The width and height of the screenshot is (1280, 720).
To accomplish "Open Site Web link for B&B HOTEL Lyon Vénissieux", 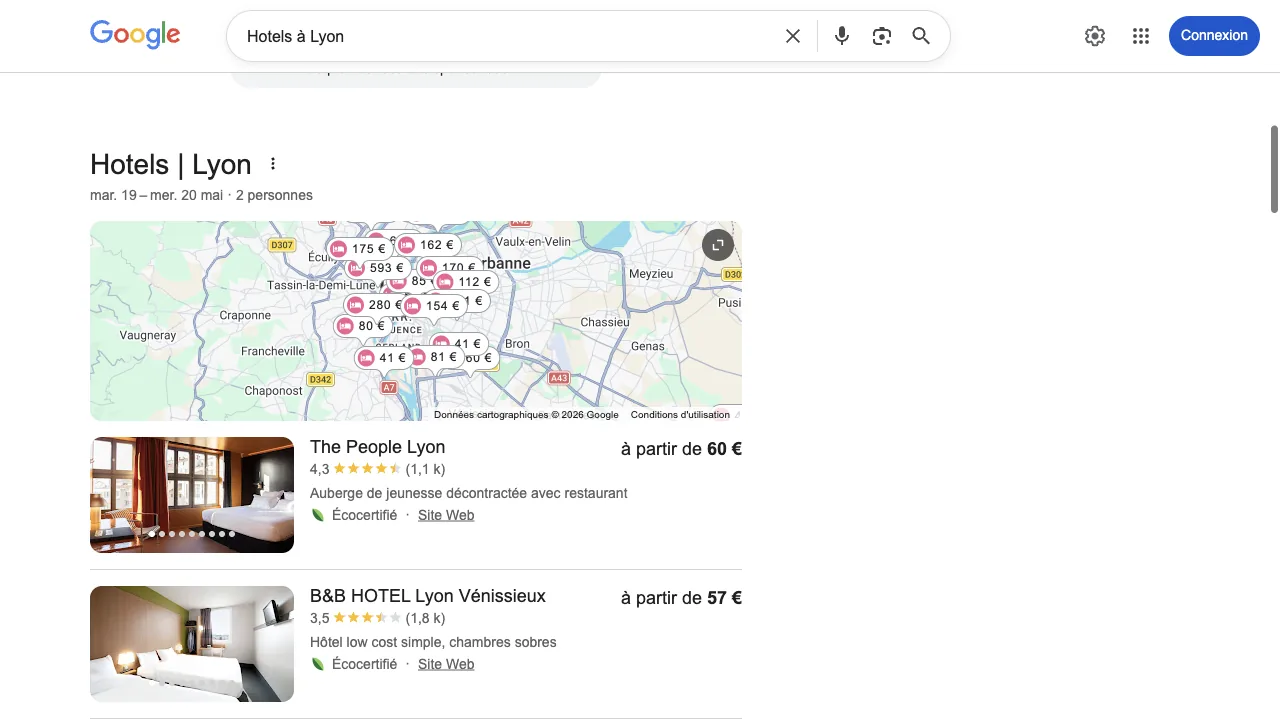I will [446, 664].
